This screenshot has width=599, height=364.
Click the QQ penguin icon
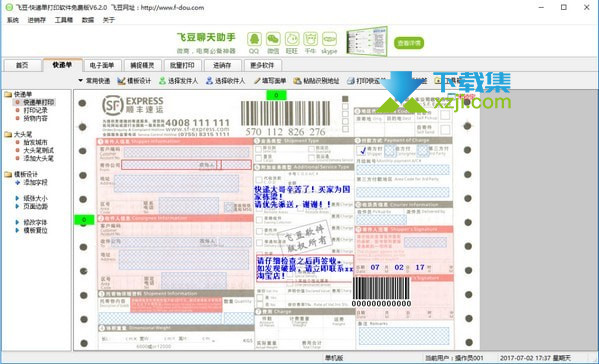click(x=254, y=39)
